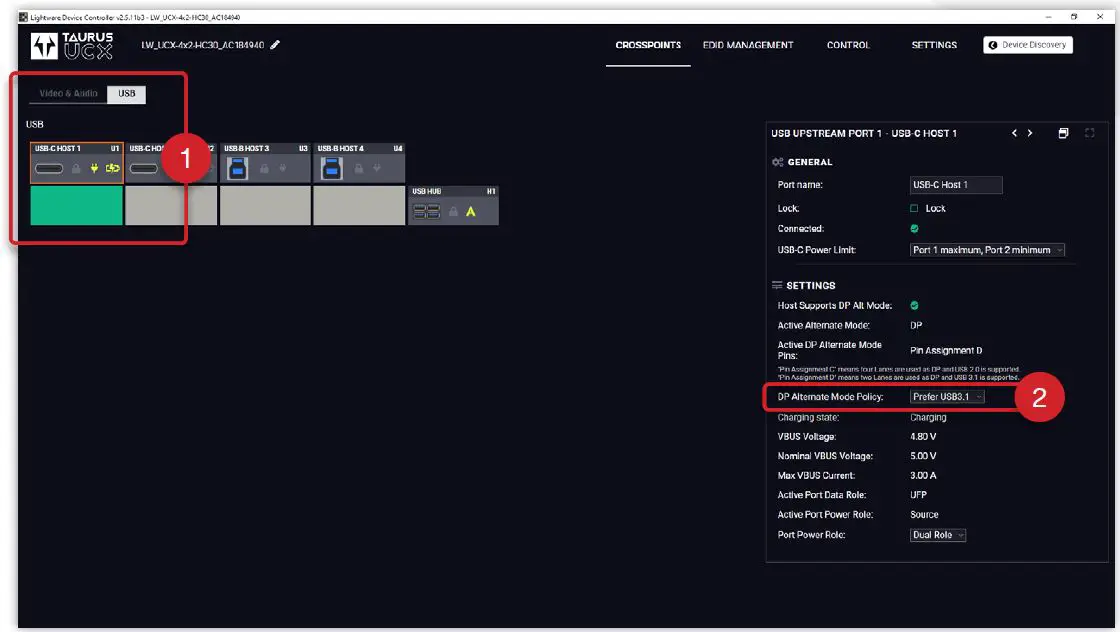Select the USB tab
The image size is (1120, 632).
tap(126, 94)
